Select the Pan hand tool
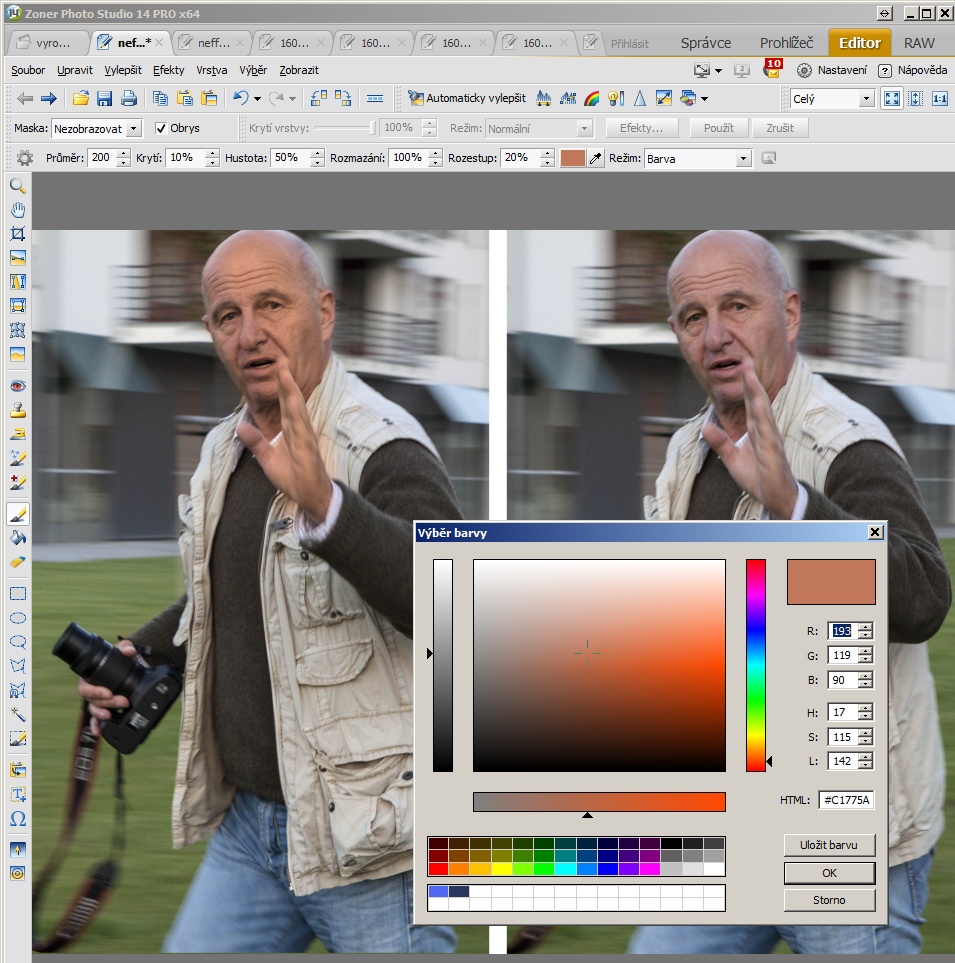This screenshot has height=963, width=955. [x=17, y=210]
